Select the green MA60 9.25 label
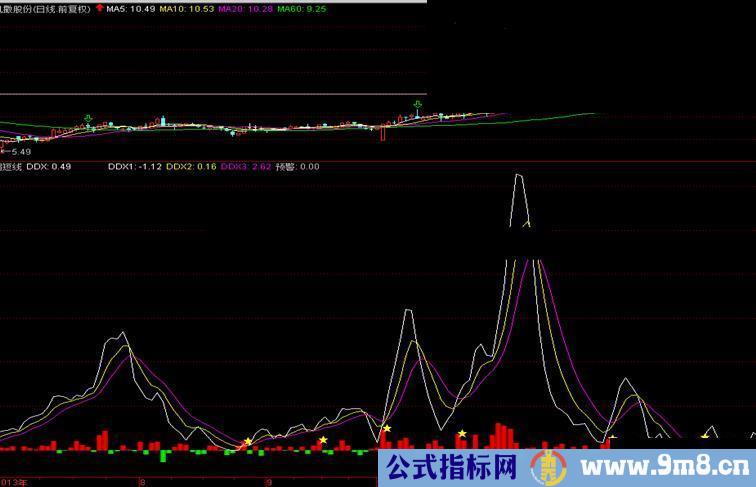The width and height of the screenshot is (756, 487). (x=302, y=8)
